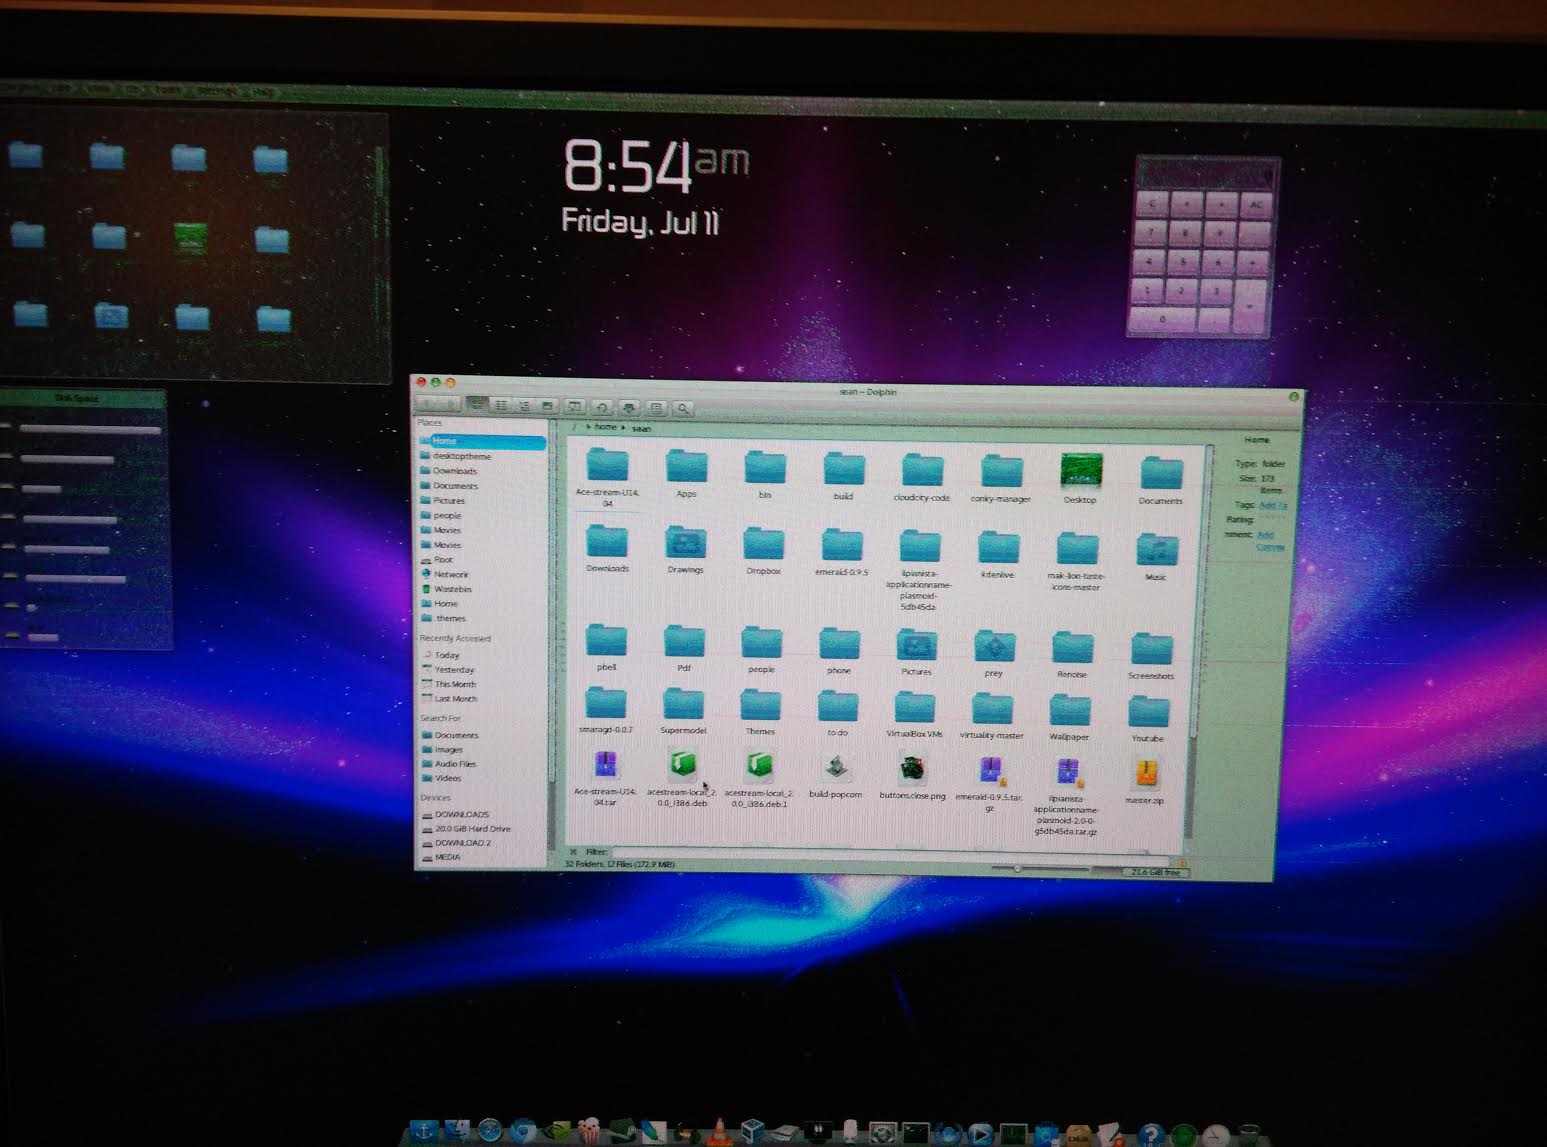The width and height of the screenshot is (1547, 1147).
Task: Click the Places panel scrollbar
Action: tap(552, 640)
